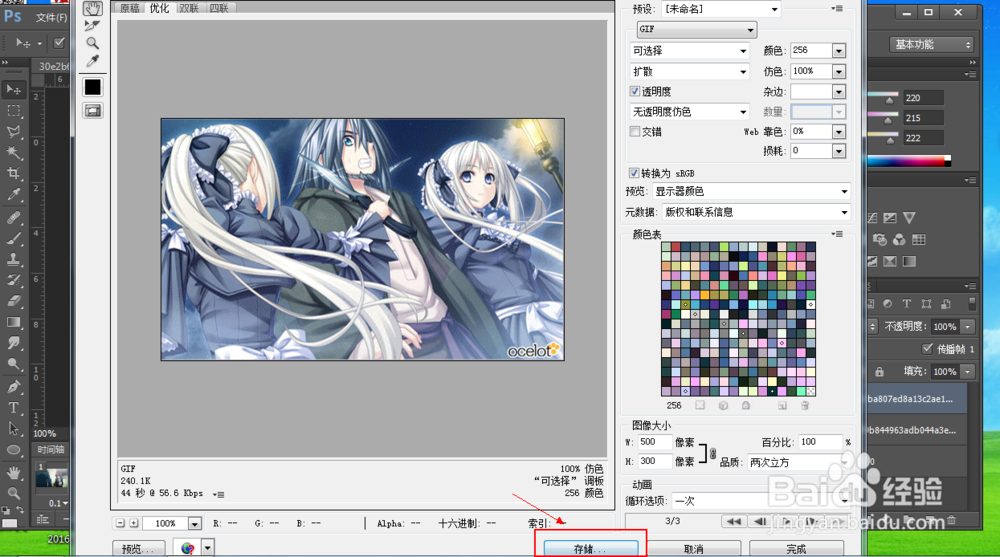This screenshot has width=1000, height=557.
Task: Open the 元数据 版权和联系信息 dropdown
Action: (x=757, y=212)
